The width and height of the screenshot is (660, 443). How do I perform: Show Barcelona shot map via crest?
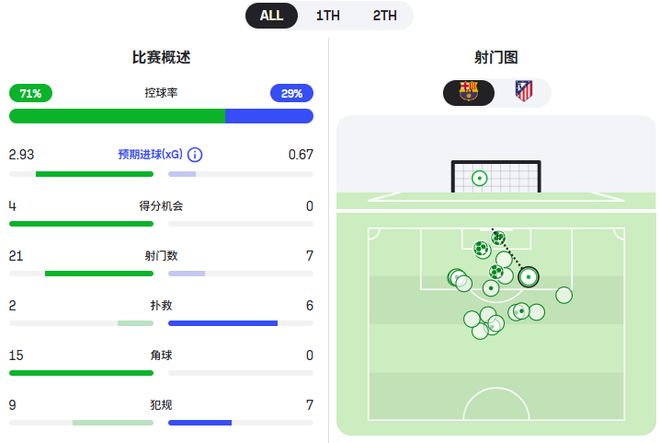tap(468, 92)
